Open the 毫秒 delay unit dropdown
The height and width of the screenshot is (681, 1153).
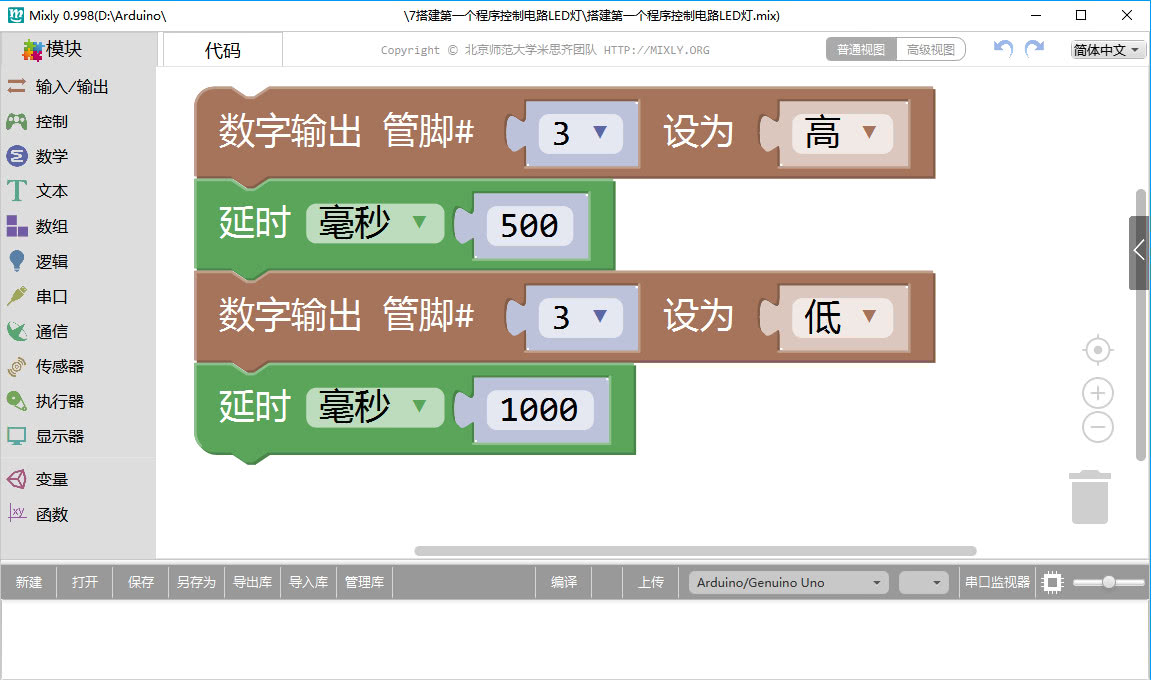pyautogui.click(x=375, y=224)
